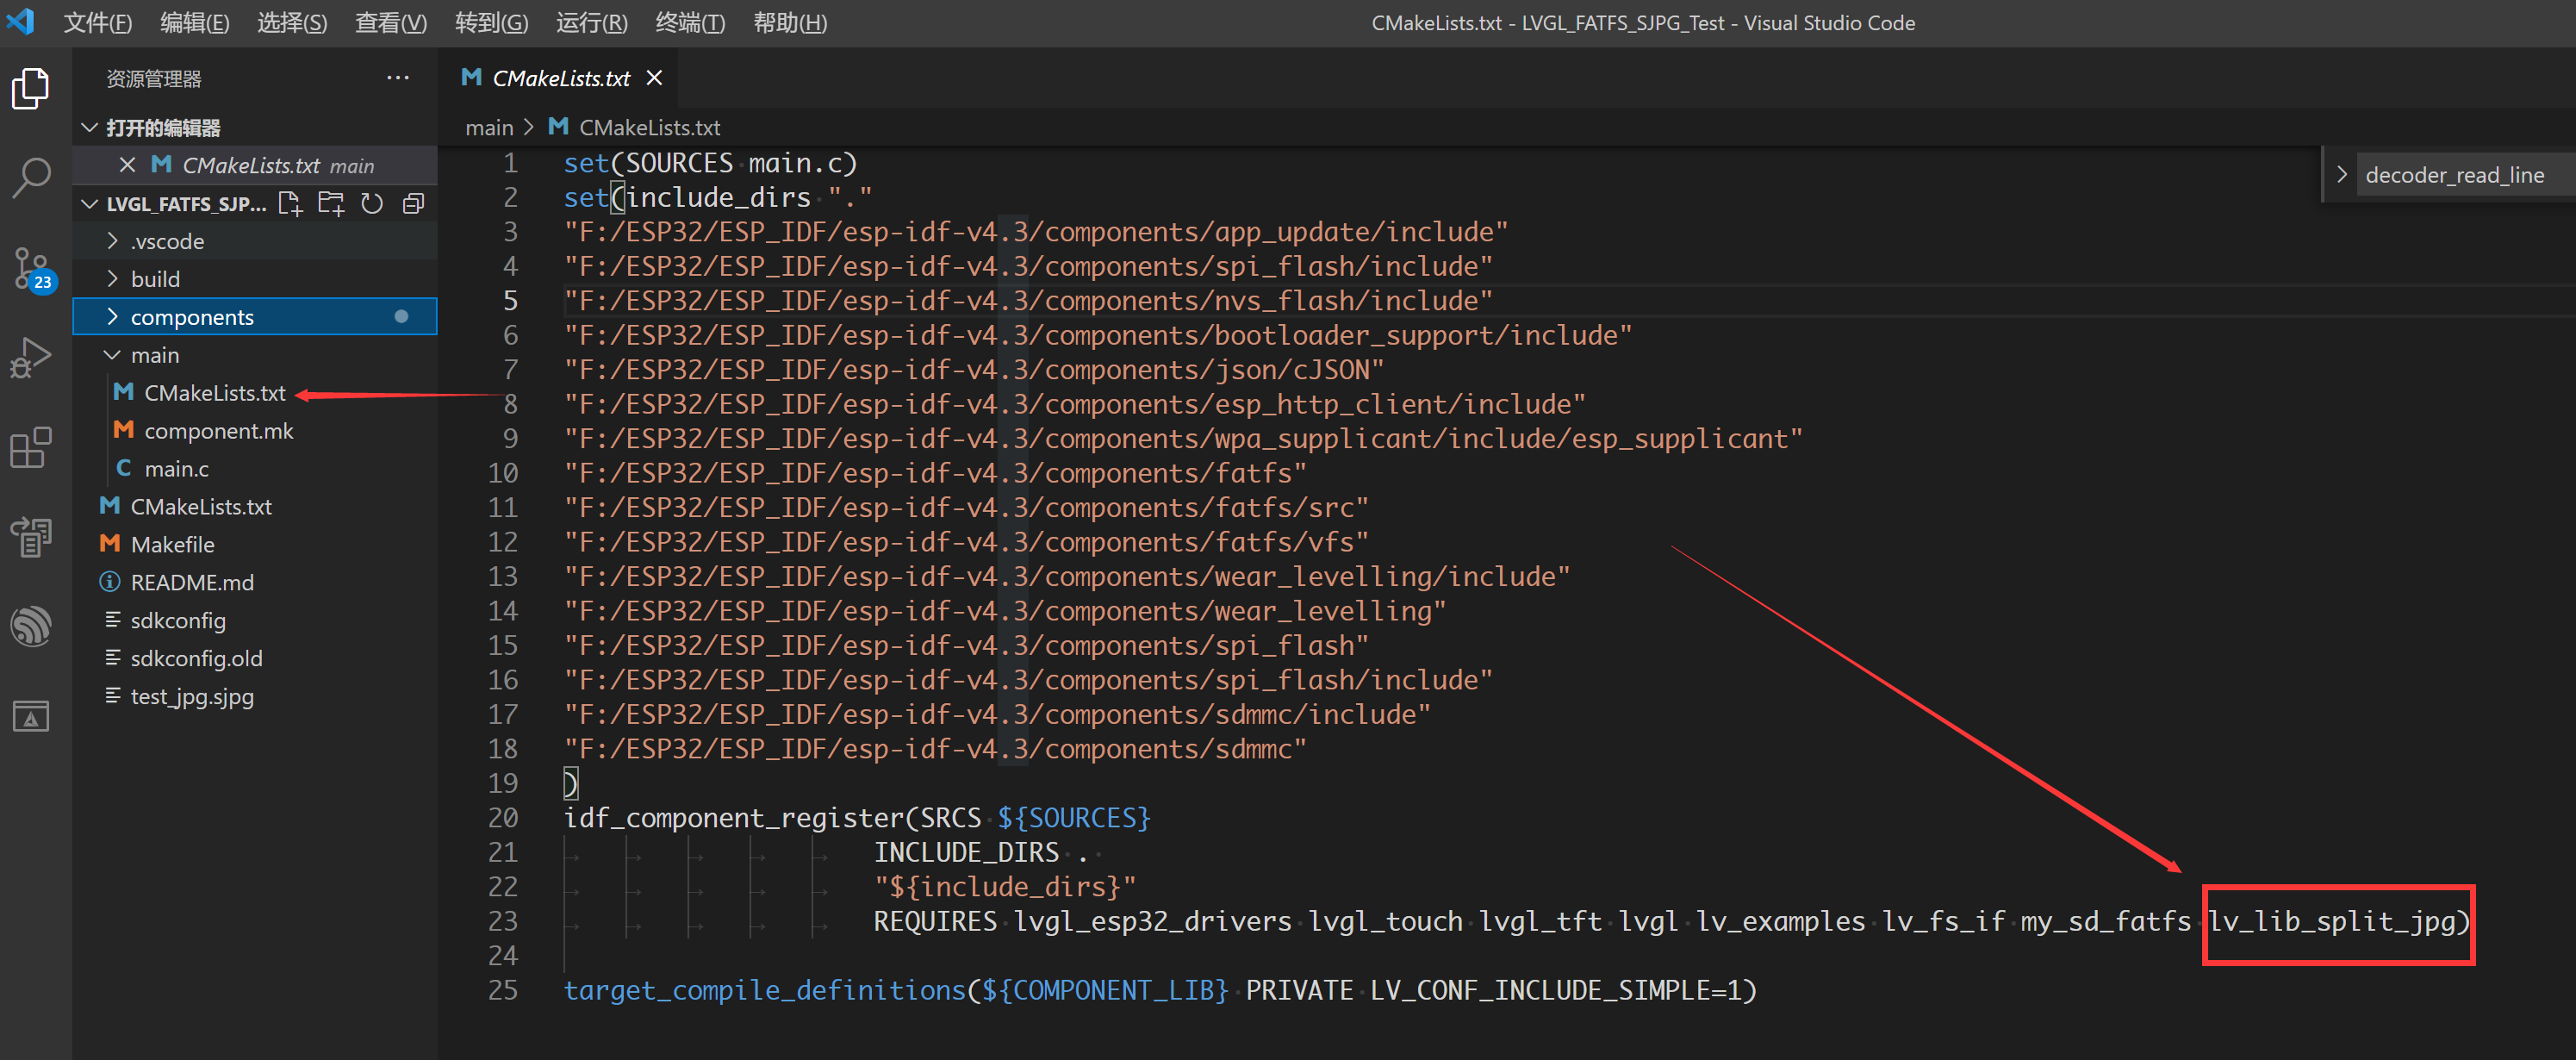Open the Extensions view icon

(31, 447)
